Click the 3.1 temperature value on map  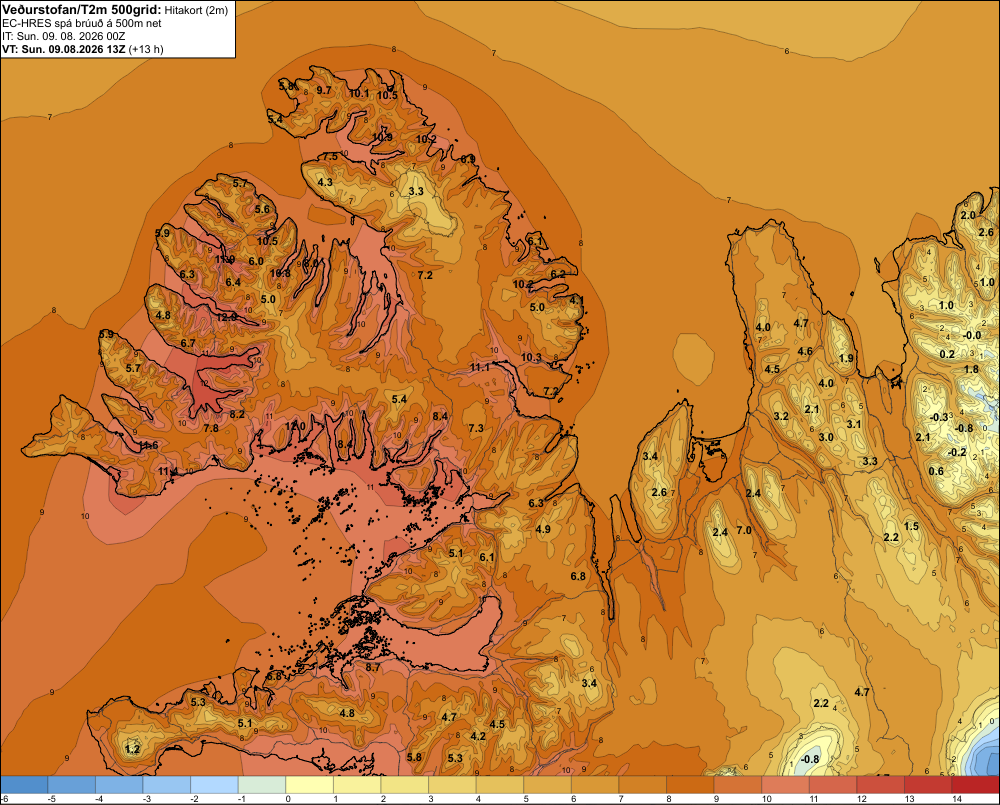click(853, 424)
